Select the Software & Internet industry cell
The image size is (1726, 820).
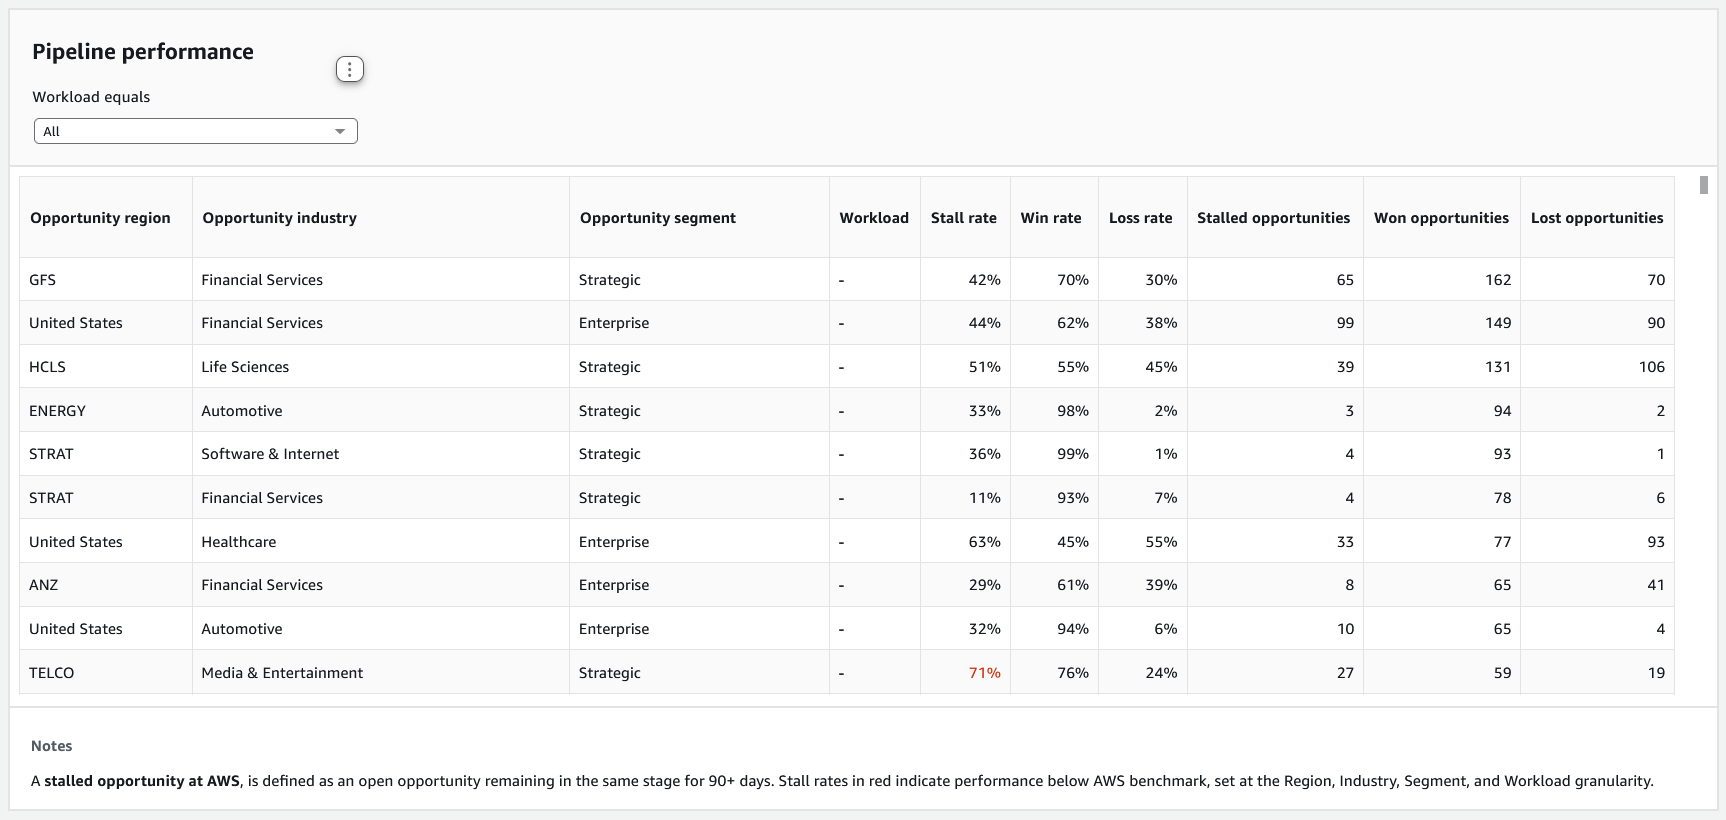click(x=270, y=454)
